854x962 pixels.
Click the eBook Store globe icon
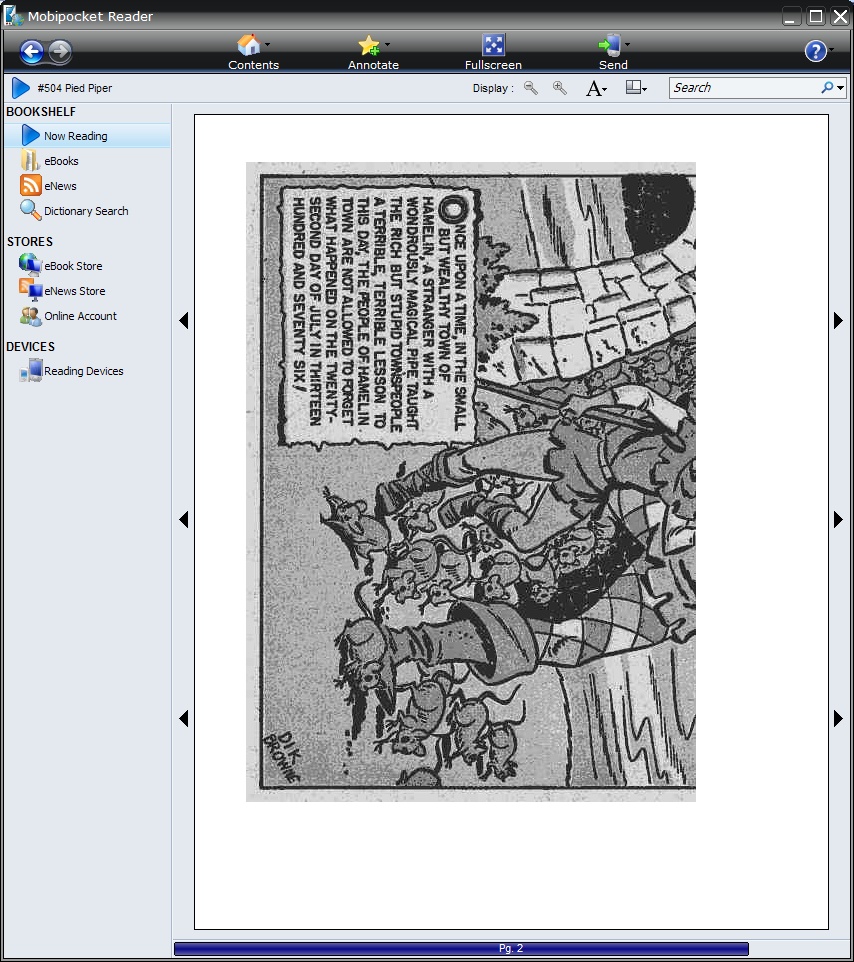(x=30, y=264)
